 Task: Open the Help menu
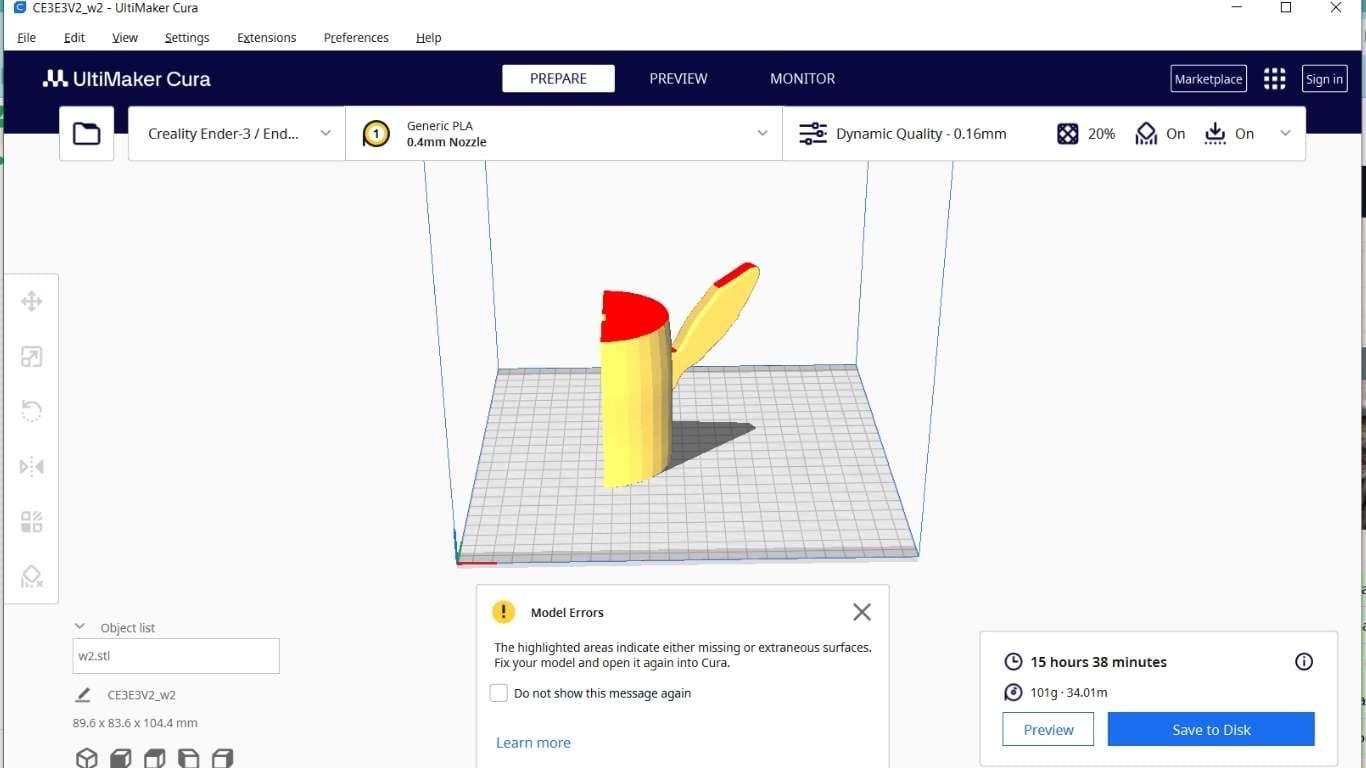click(x=428, y=38)
